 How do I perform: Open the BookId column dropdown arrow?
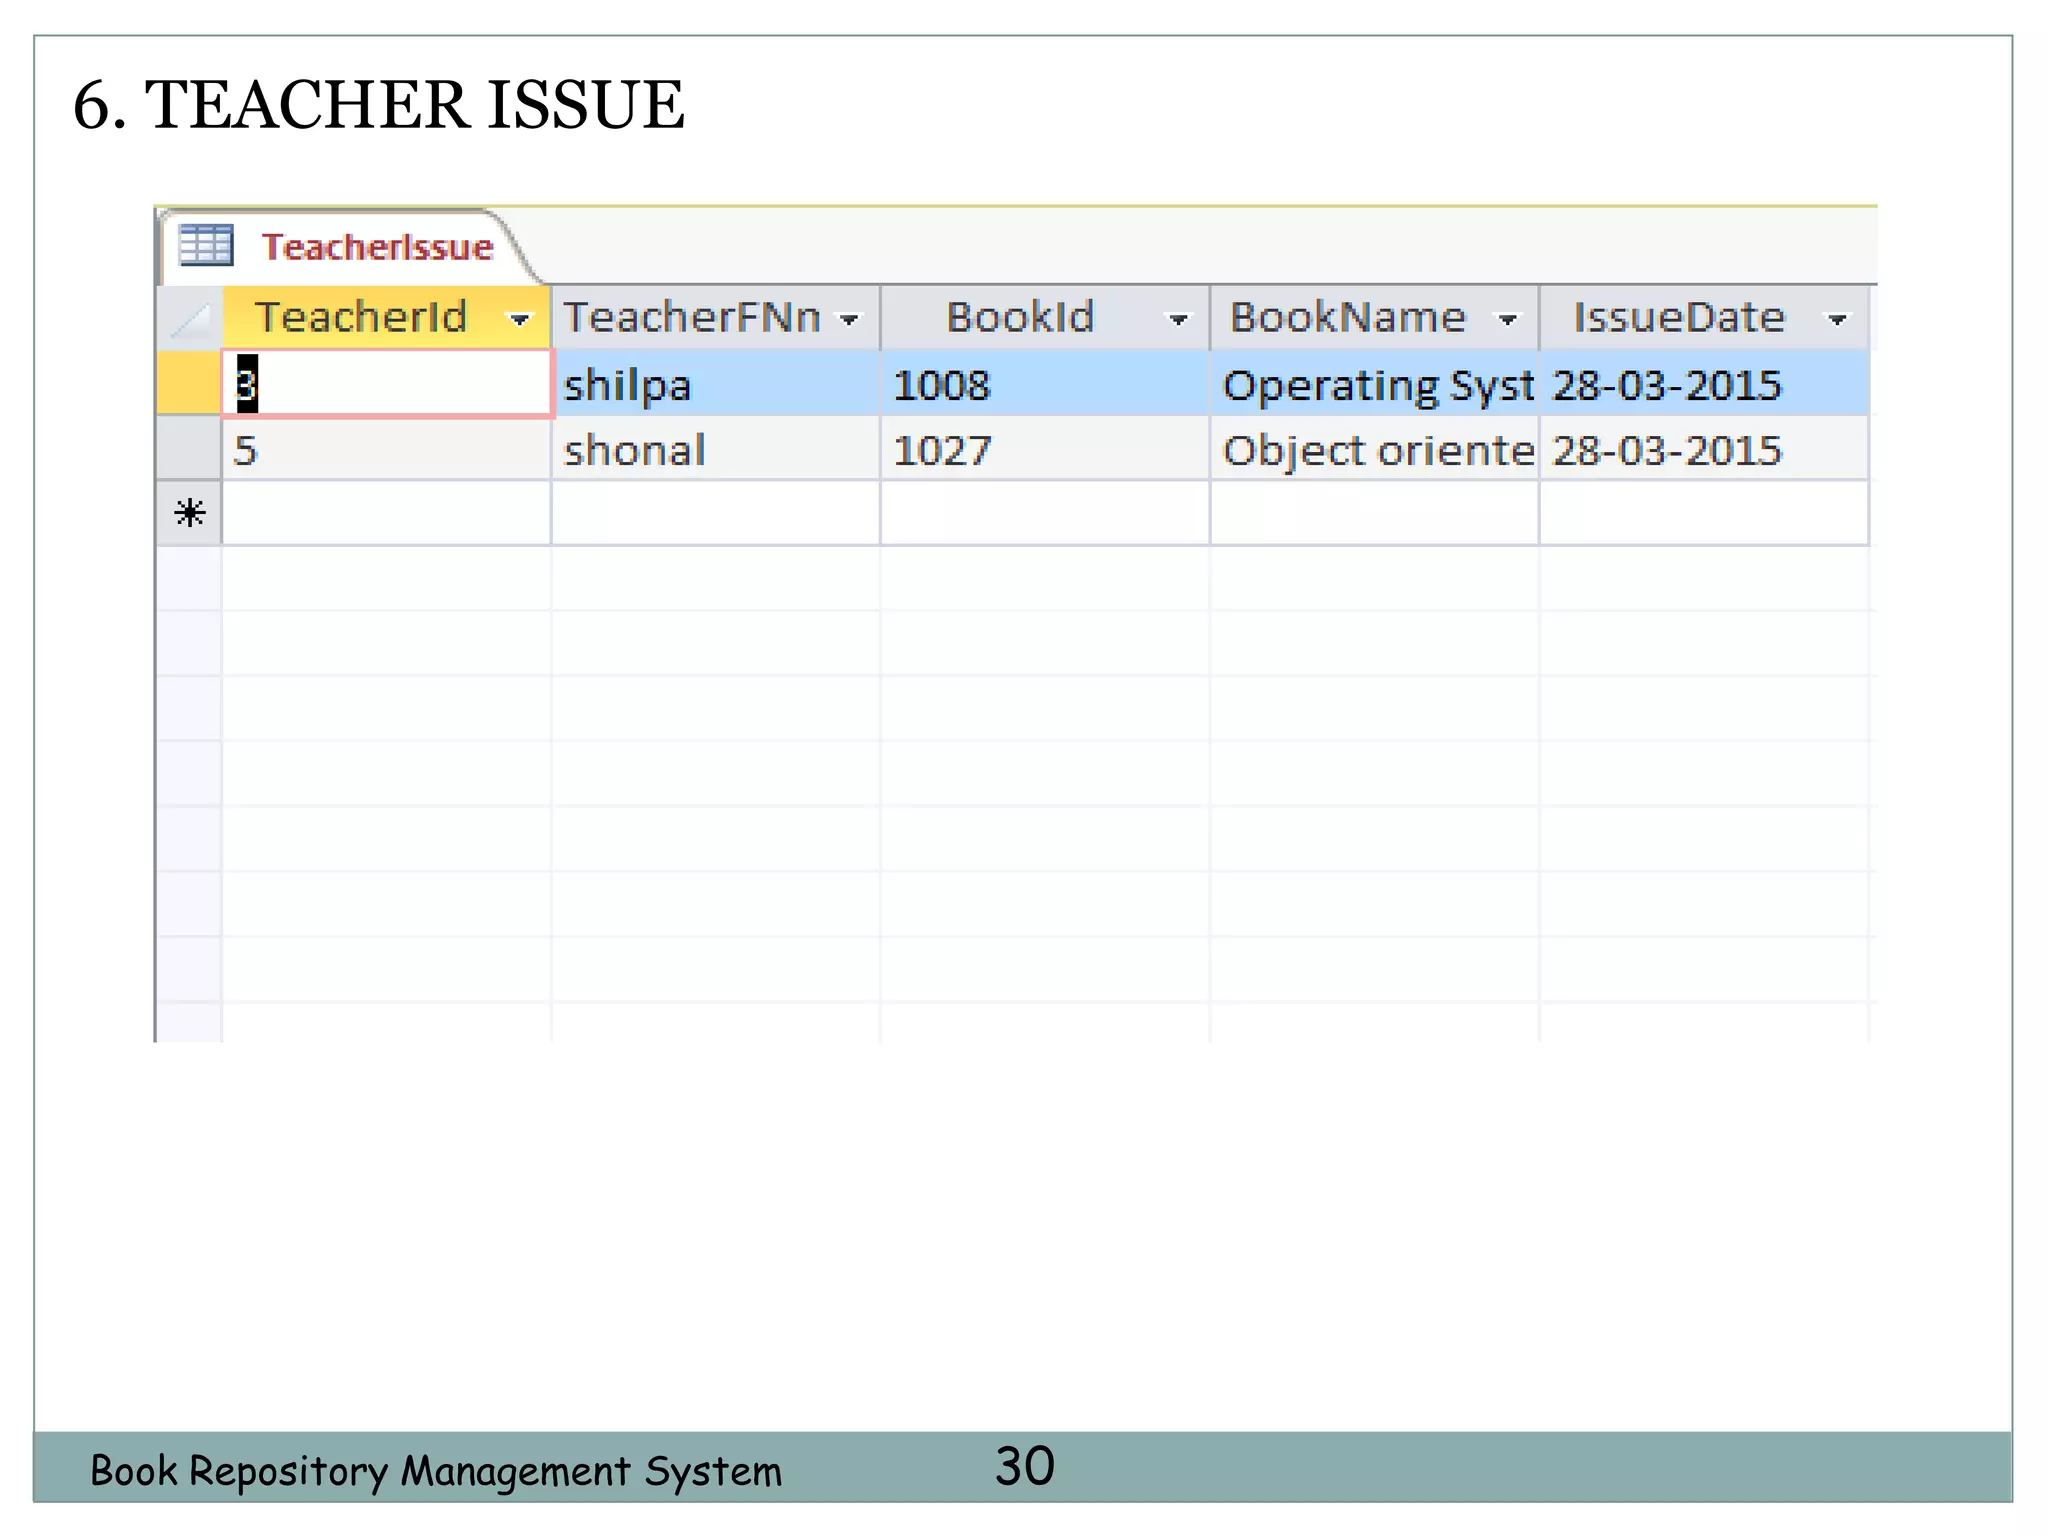click(1178, 320)
